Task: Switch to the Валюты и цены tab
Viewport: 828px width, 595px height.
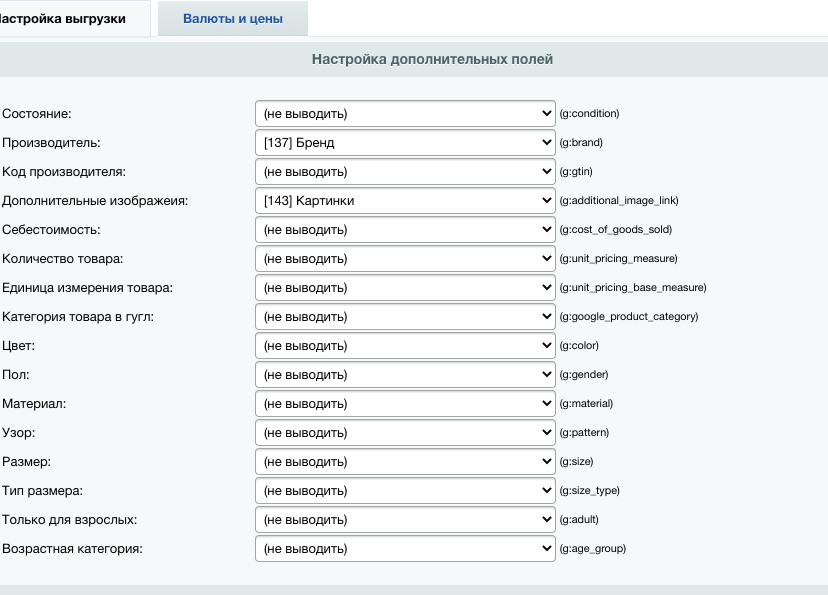Action: click(x=232, y=19)
